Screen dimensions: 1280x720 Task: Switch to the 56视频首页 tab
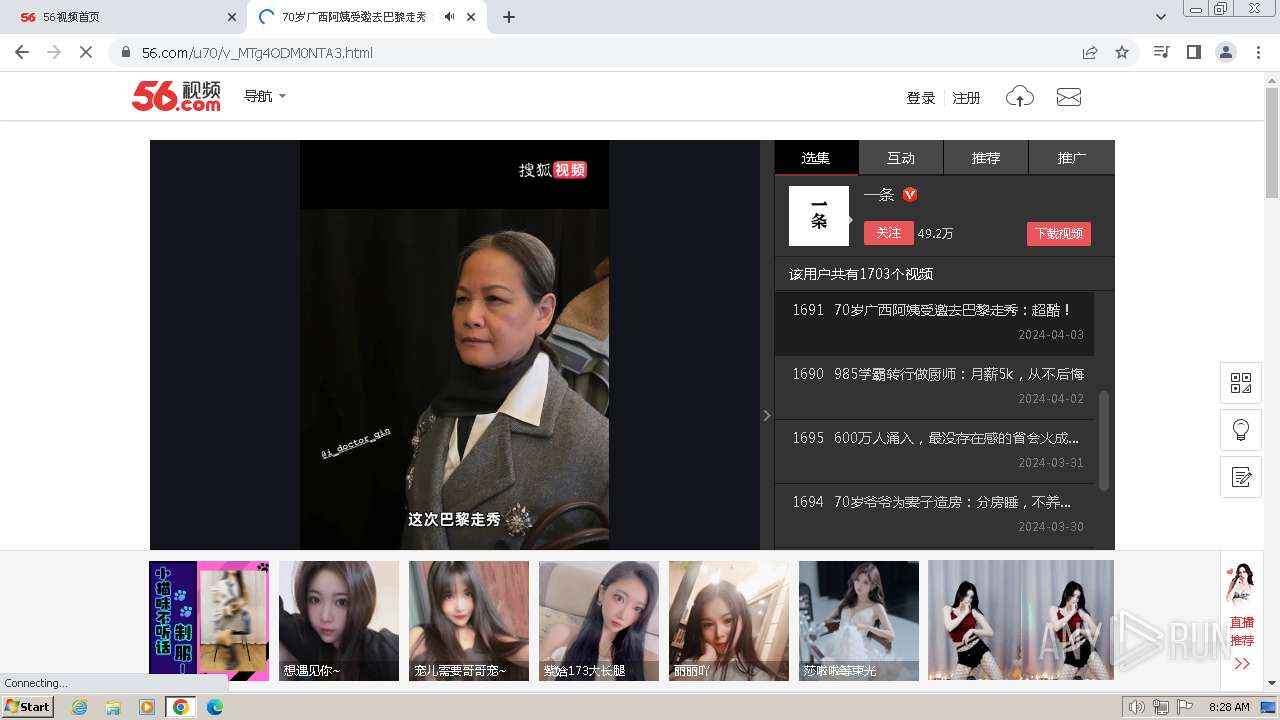pyautogui.click(x=125, y=17)
